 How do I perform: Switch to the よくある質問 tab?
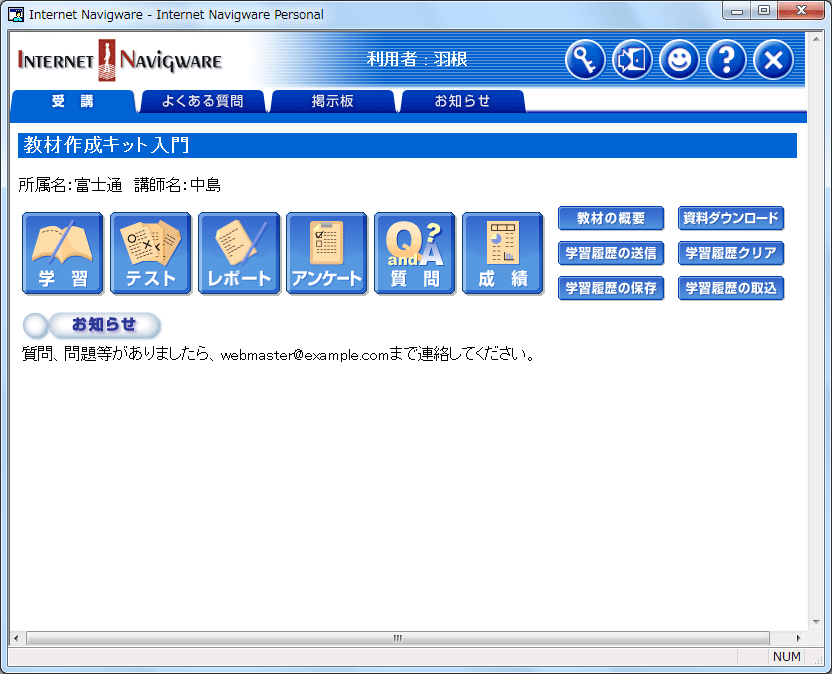point(202,101)
